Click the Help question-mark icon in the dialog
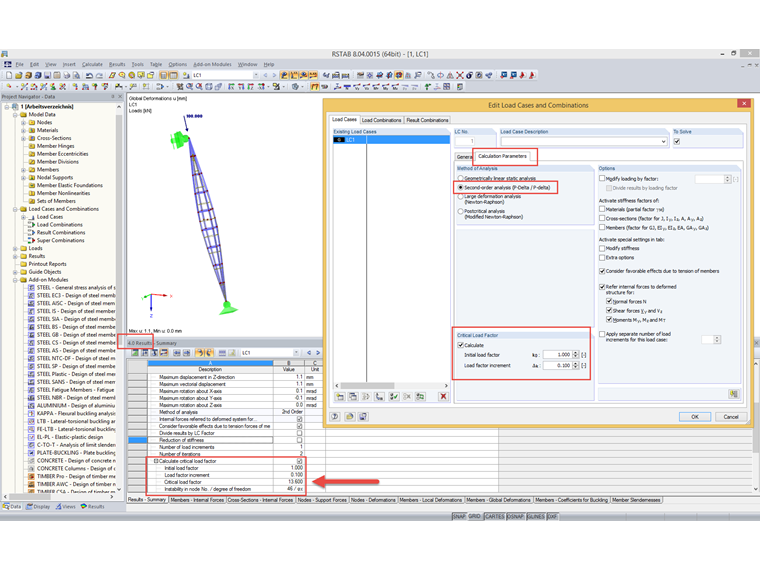This screenshot has height=570, width=760. [335, 417]
